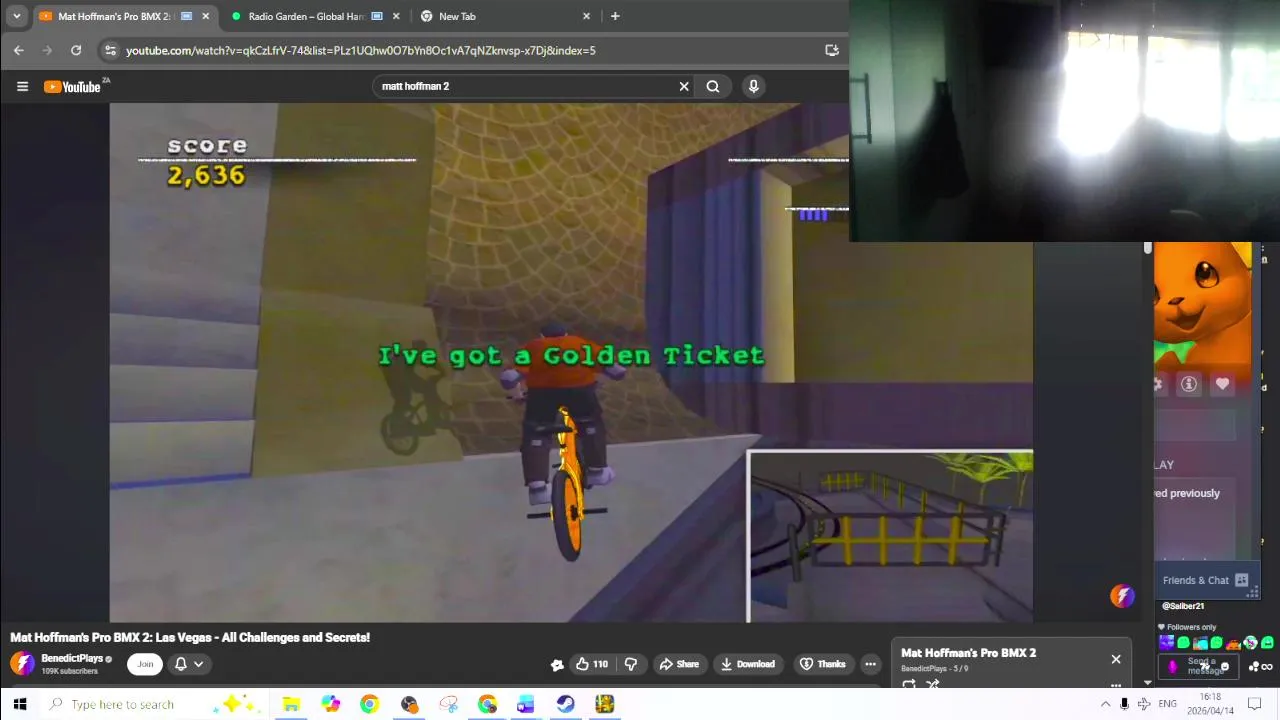Submit search with the magnifier button
The image size is (1280, 720).
[713, 87]
